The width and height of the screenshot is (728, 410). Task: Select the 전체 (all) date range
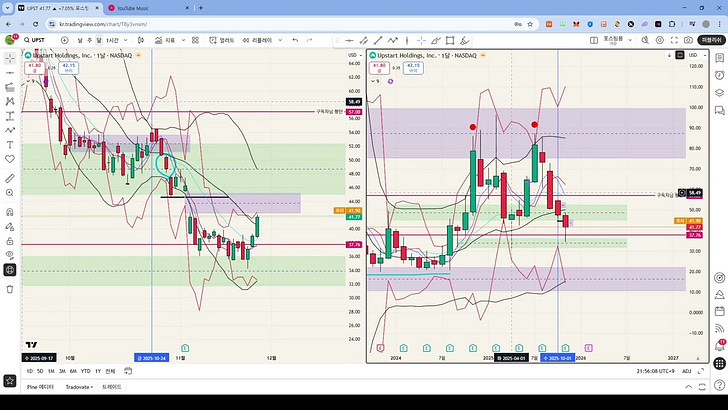(x=110, y=371)
